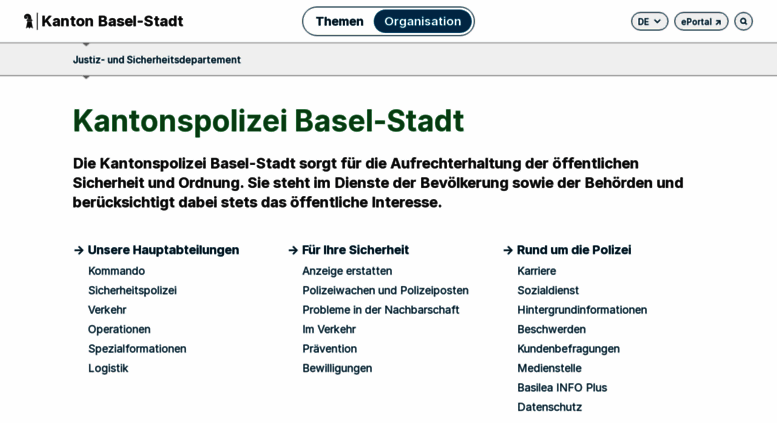Open the Prävention link
This screenshot has height=423, width=777.
(x=330, y=349)
